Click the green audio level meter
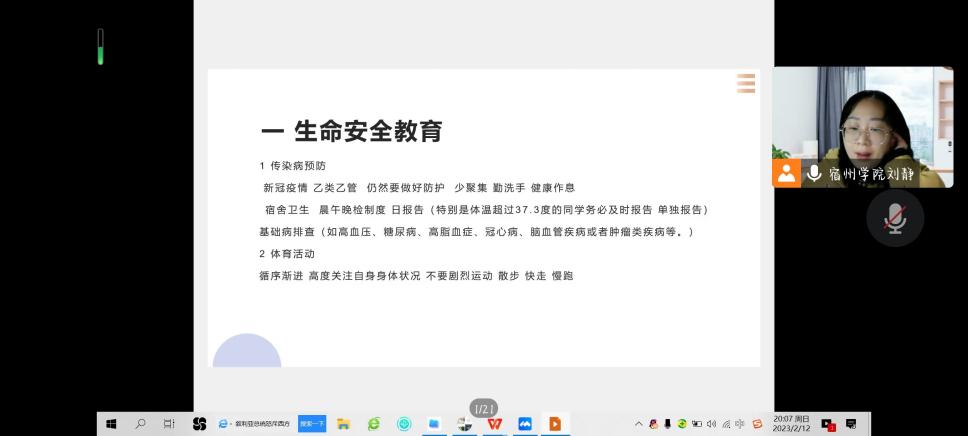 (x=100, y=47)
